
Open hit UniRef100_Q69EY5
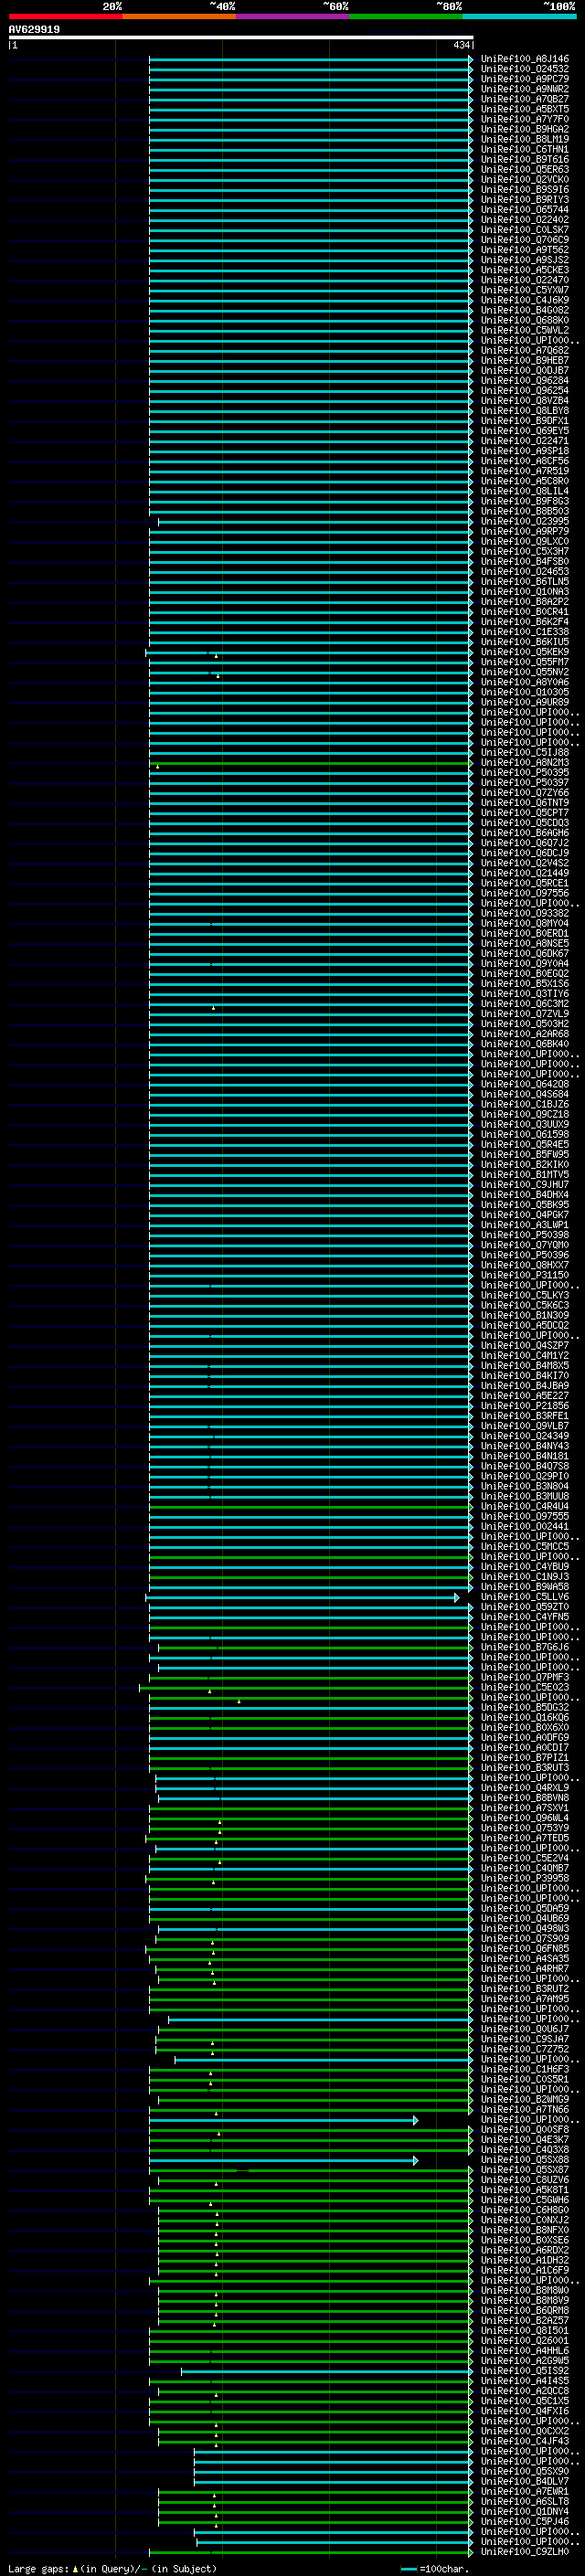tap(525, 431)
